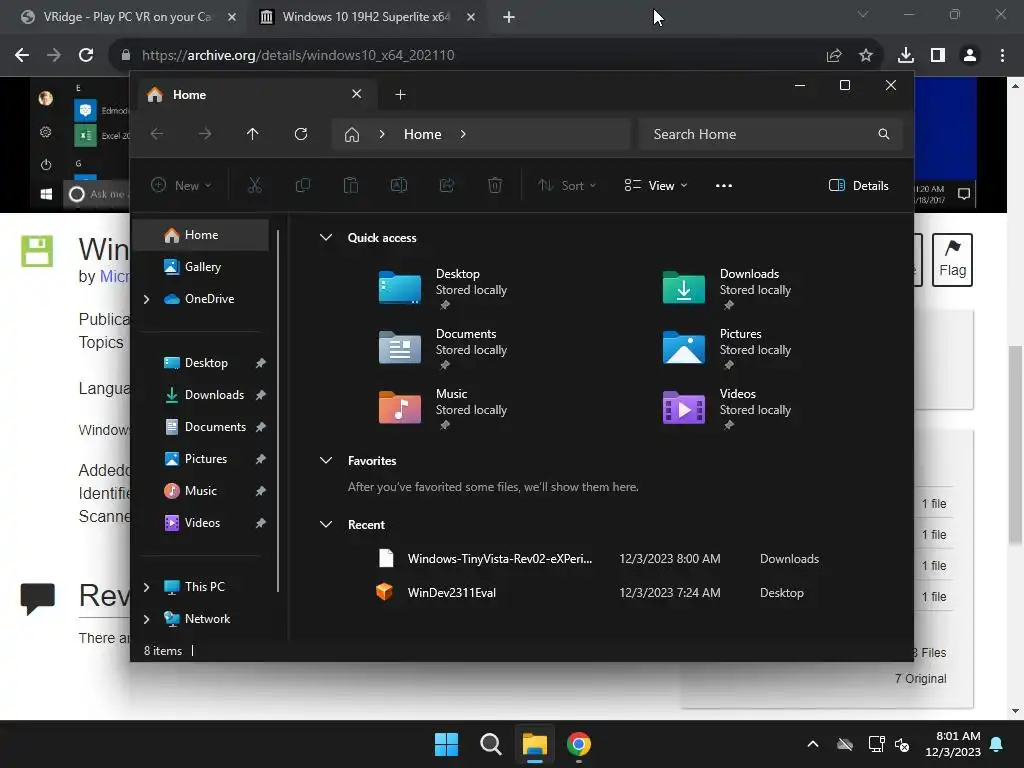Viewport: 1024px width, 768px height.
Task: Click the browser page vertical scrollbar
Action: [x=1015, y=444]
